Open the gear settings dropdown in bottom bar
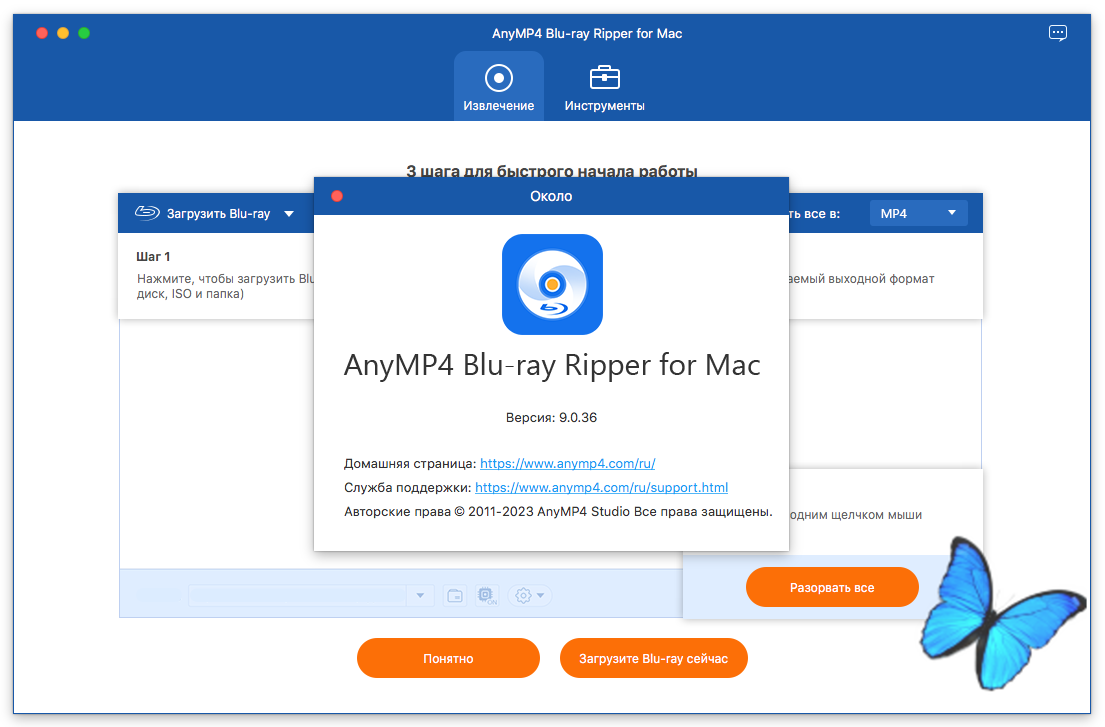Screen dimensions: 1105x727 pos(529,596)
